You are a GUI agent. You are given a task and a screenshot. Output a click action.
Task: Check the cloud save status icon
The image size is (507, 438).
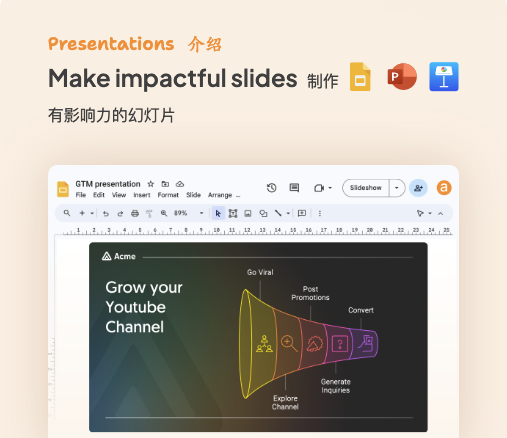point(180,184)
